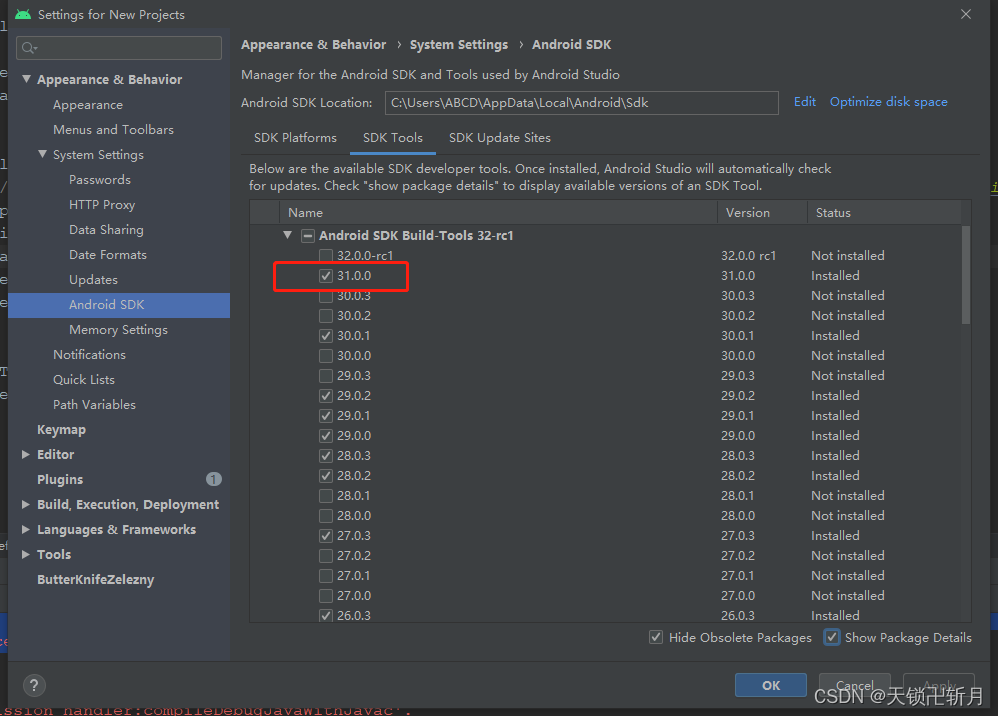Open the Appearance settings page
This screenshot has width=998, height=716.
click(88, 104)
